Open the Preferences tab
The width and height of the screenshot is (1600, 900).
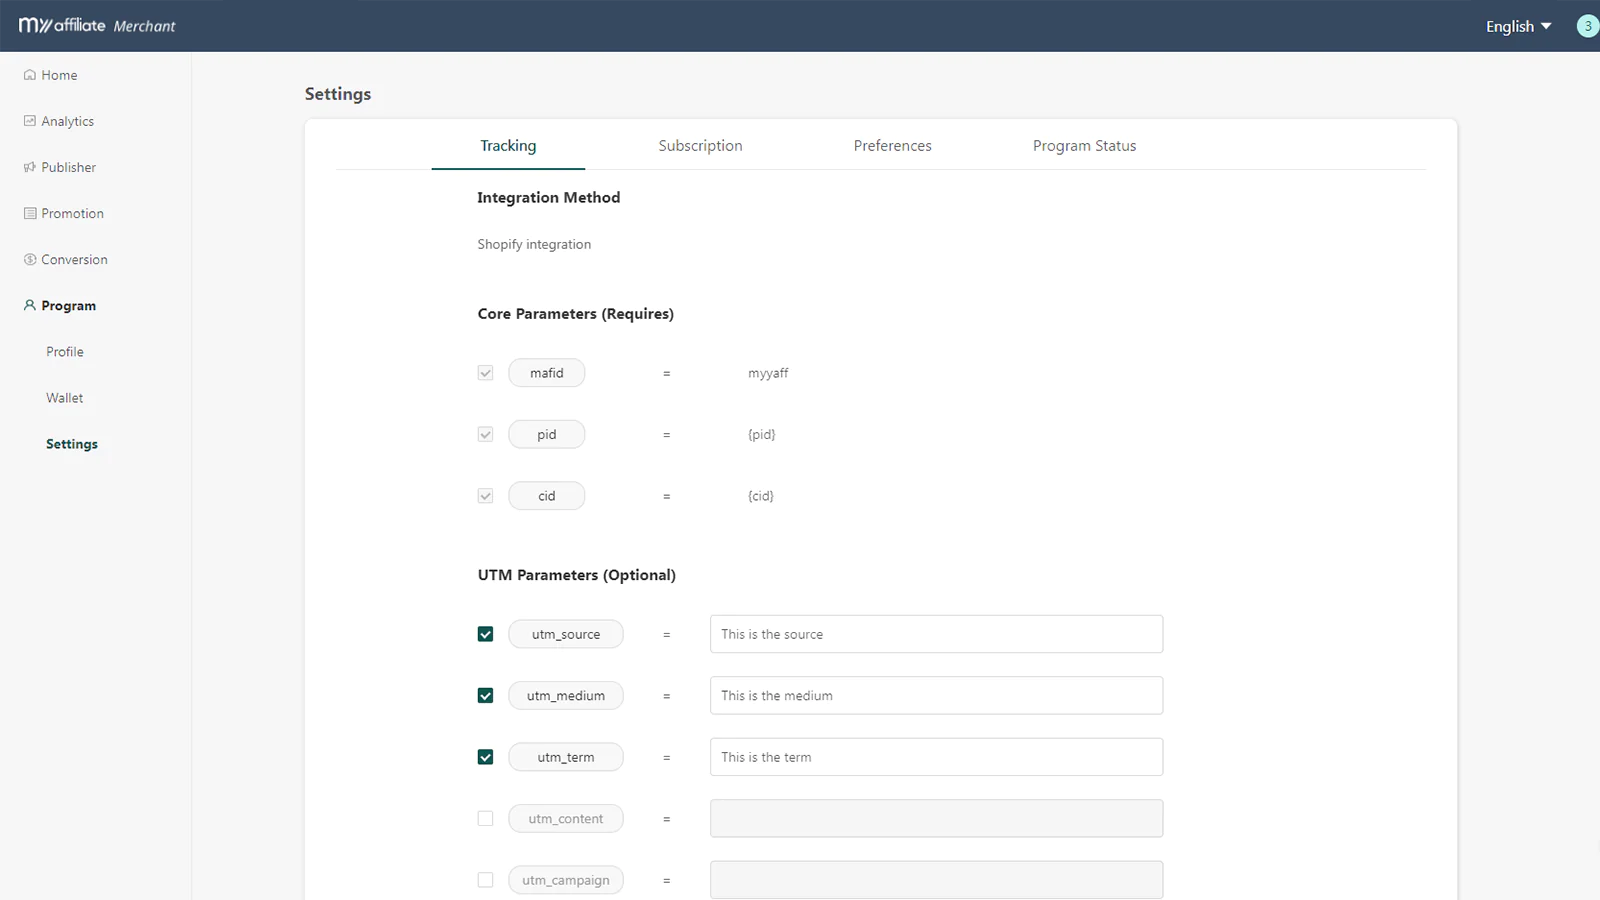tap(892, 146)
